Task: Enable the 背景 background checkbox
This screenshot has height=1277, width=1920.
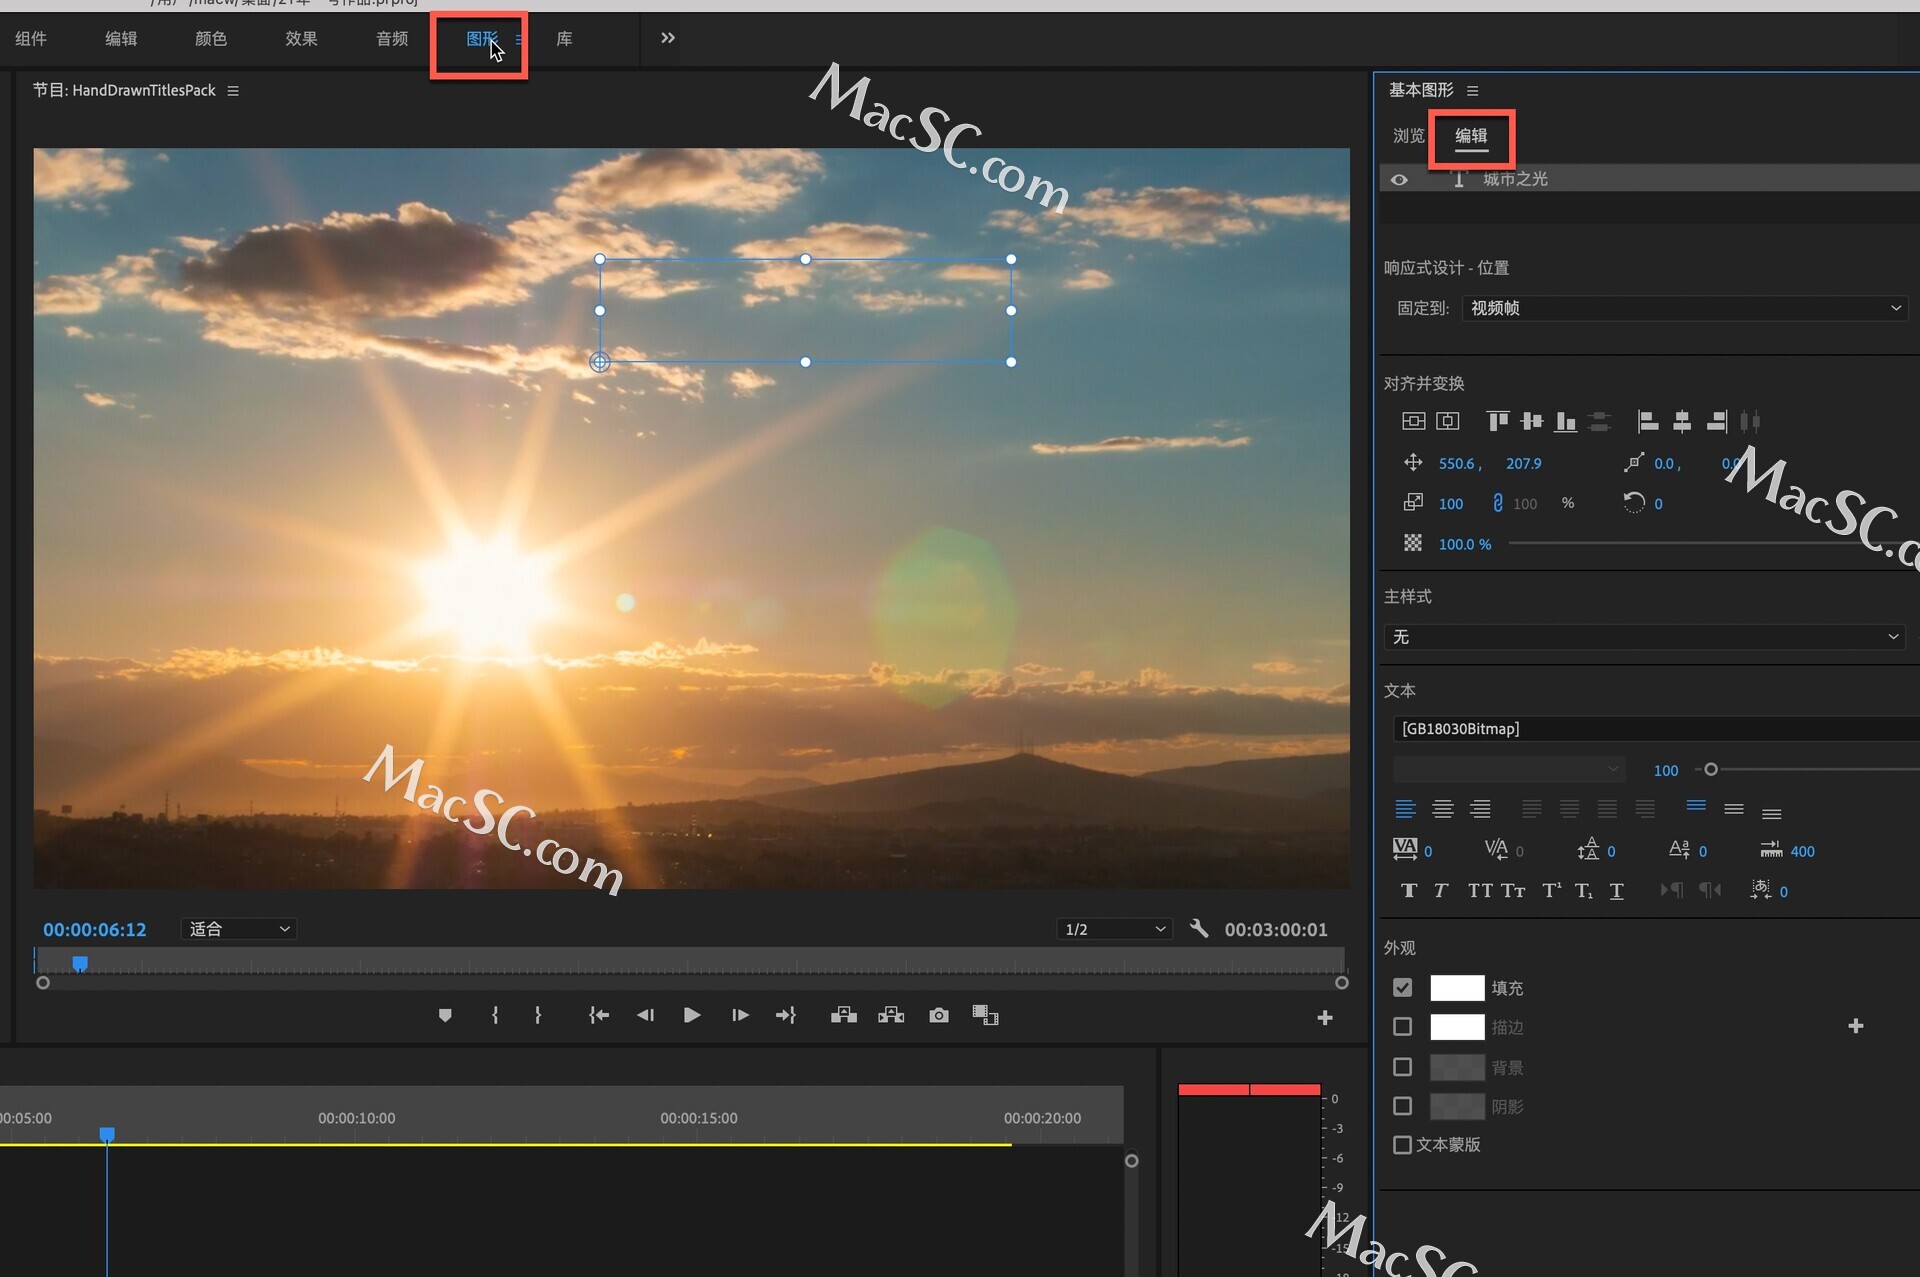Action: point(1402,1066)
